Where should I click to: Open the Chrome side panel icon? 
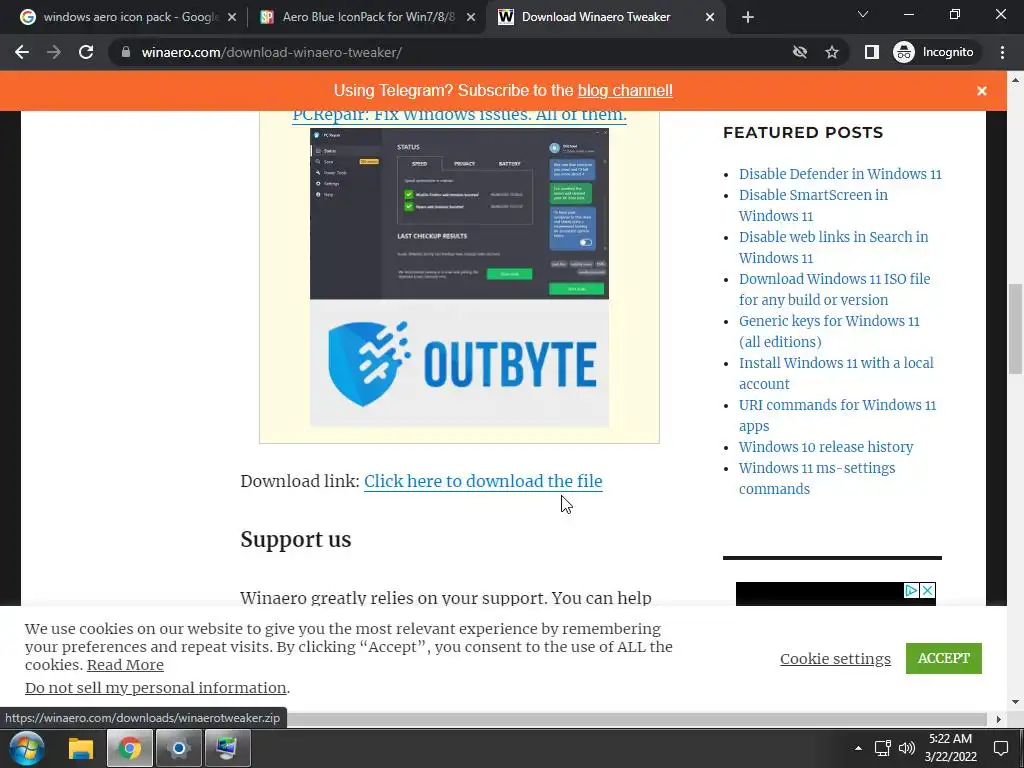(871, 52)
